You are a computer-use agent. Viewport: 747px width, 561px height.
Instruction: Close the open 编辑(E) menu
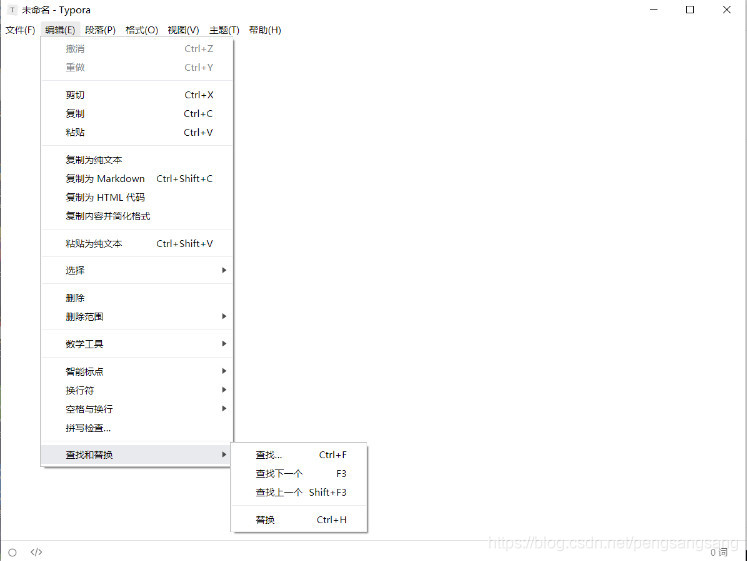coord(60,30)
